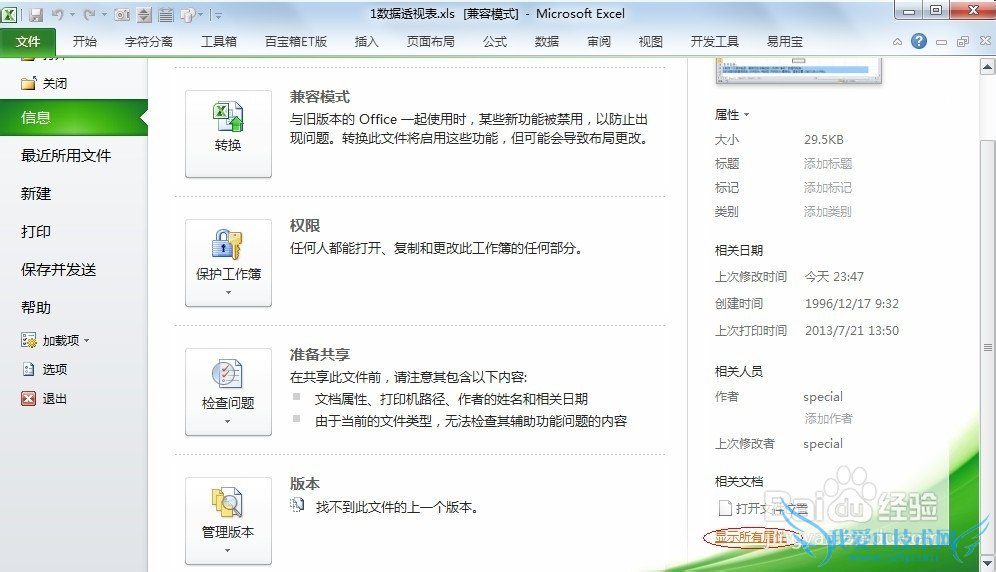
Task: Open the 易用宝 ribbon tab
Action: point(784,42)
